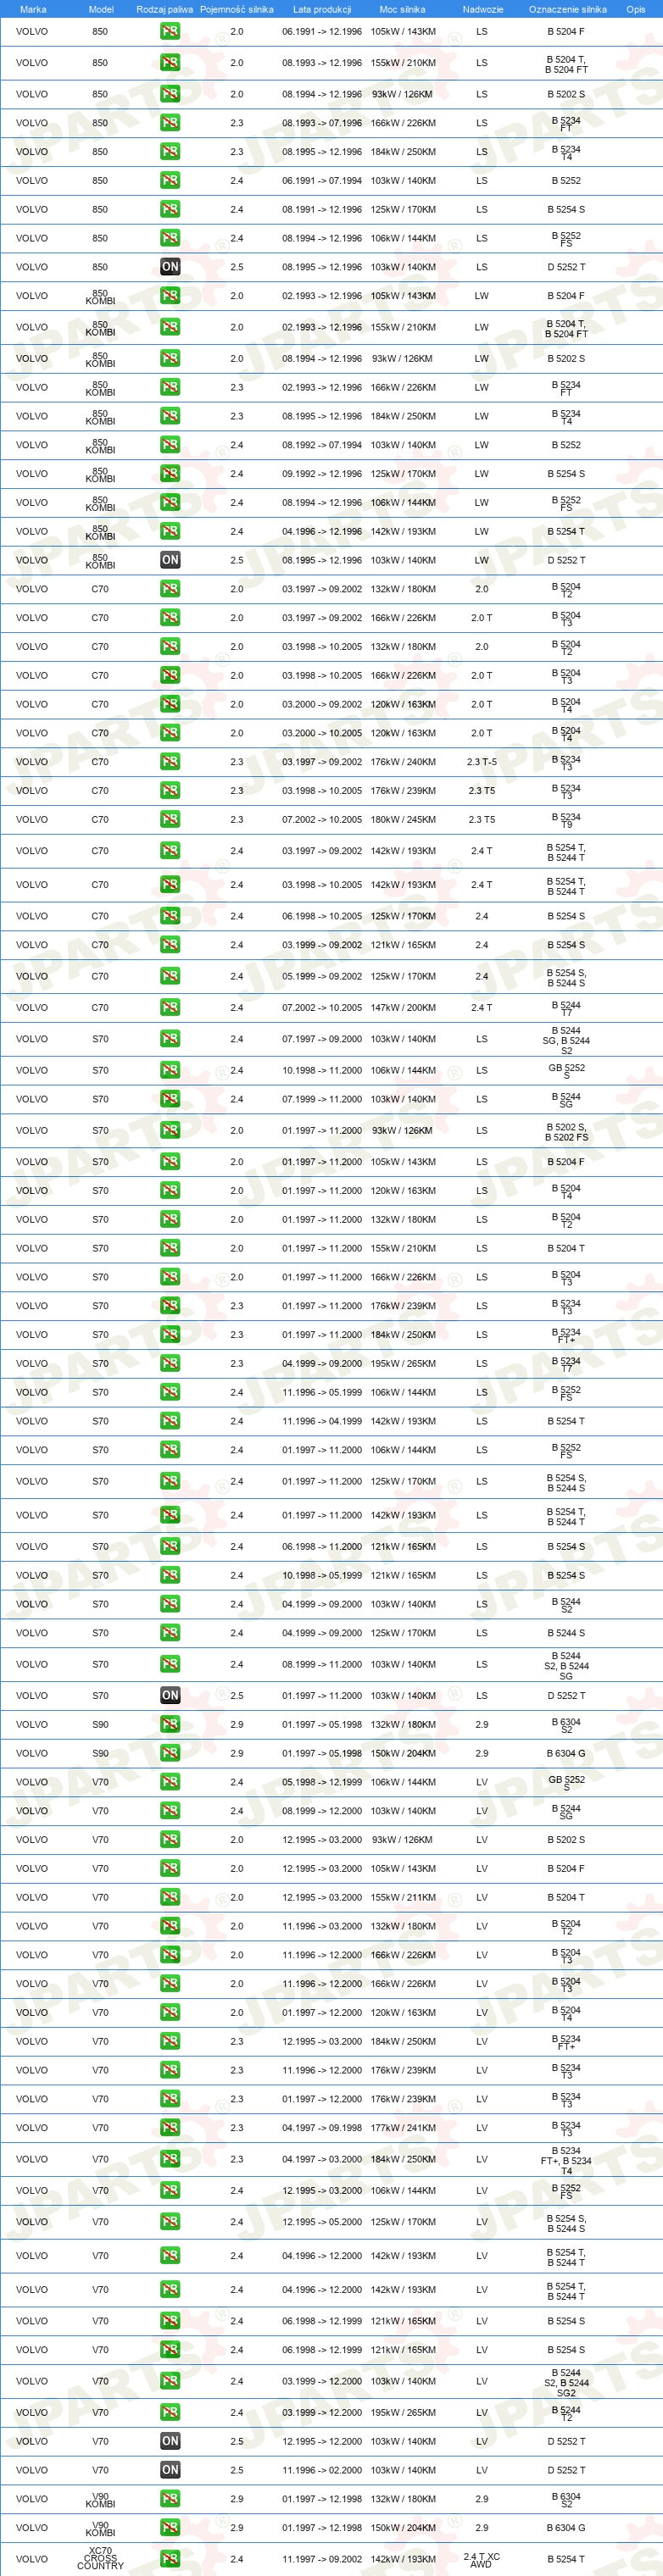Click the '07.1997 -> 09.2000' production years cell
This screenshot has width=663, height=2576.
click(x=322, y=1039)
